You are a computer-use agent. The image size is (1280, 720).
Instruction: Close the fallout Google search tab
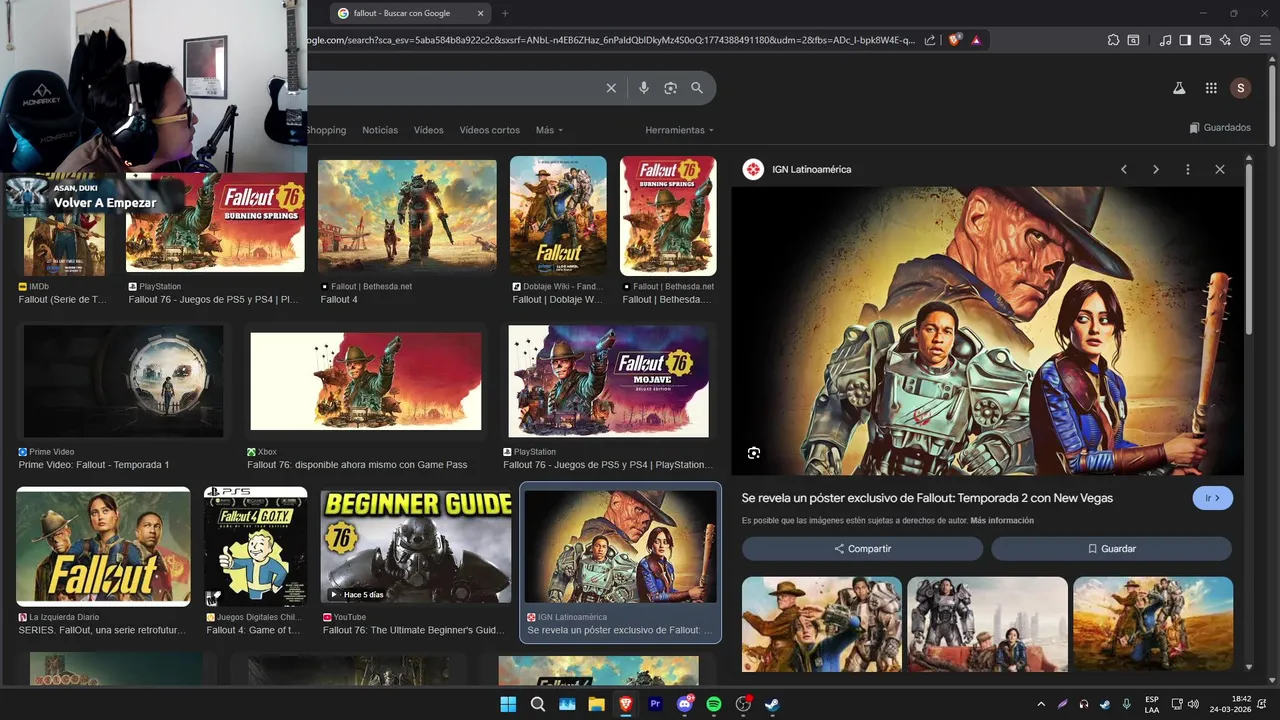tap(480, 13)
